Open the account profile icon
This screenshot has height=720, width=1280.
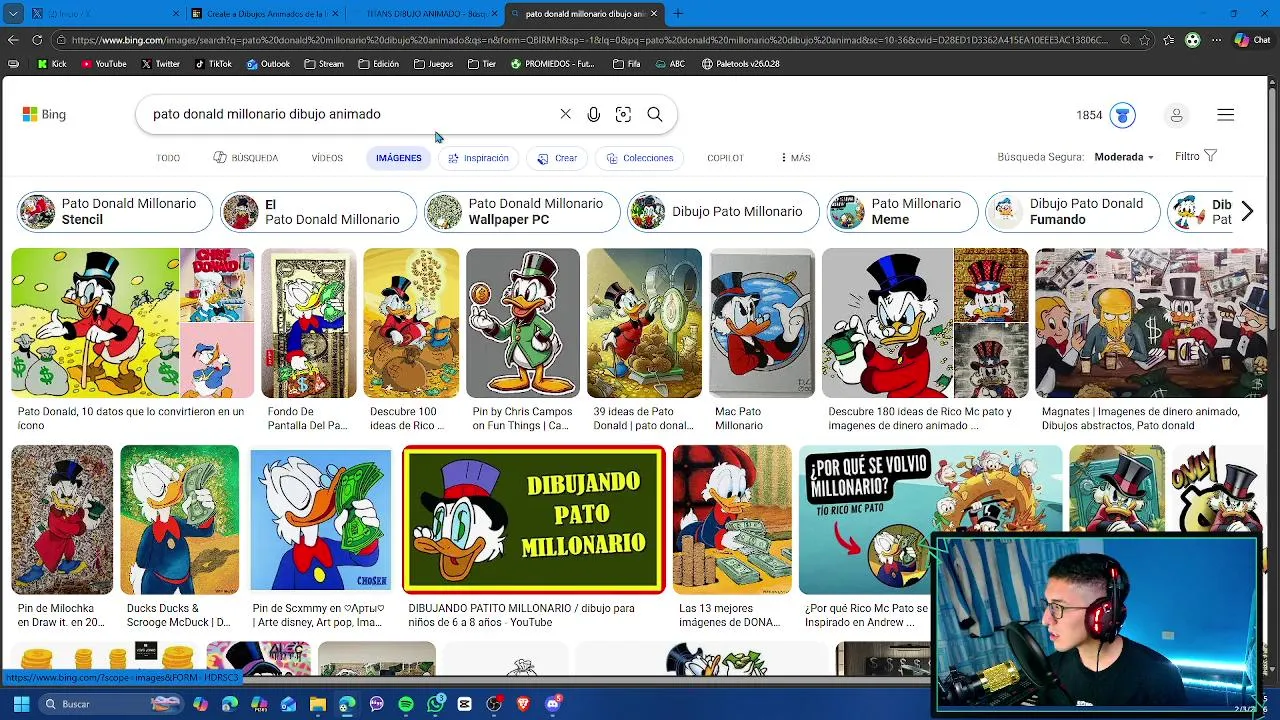(1176, 115)
